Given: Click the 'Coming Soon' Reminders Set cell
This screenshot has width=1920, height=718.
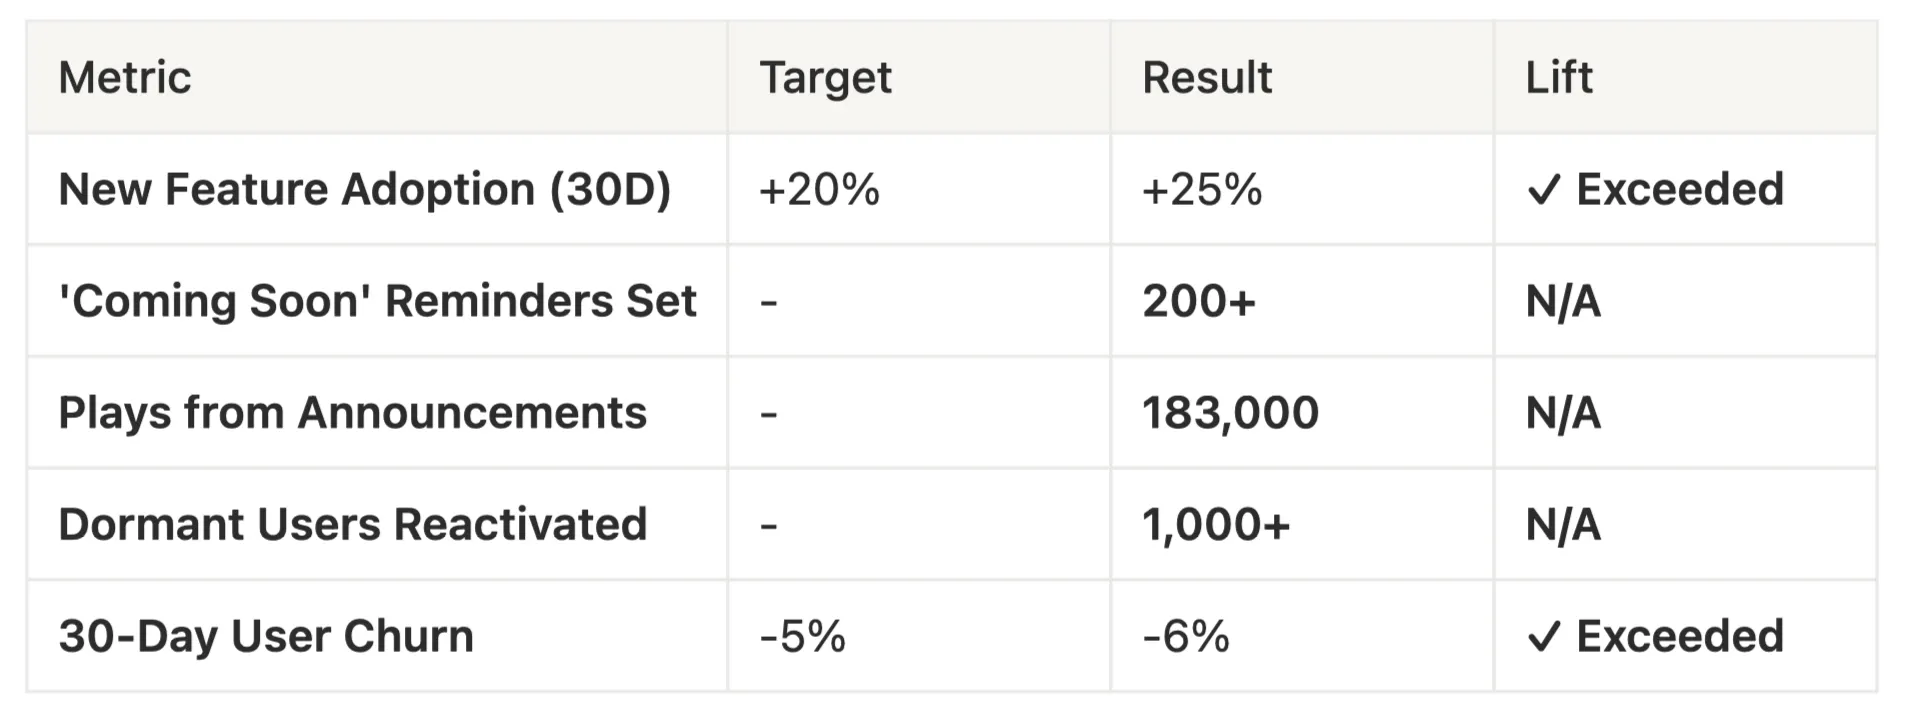Looking at the screenshot, I should [377, 301].
